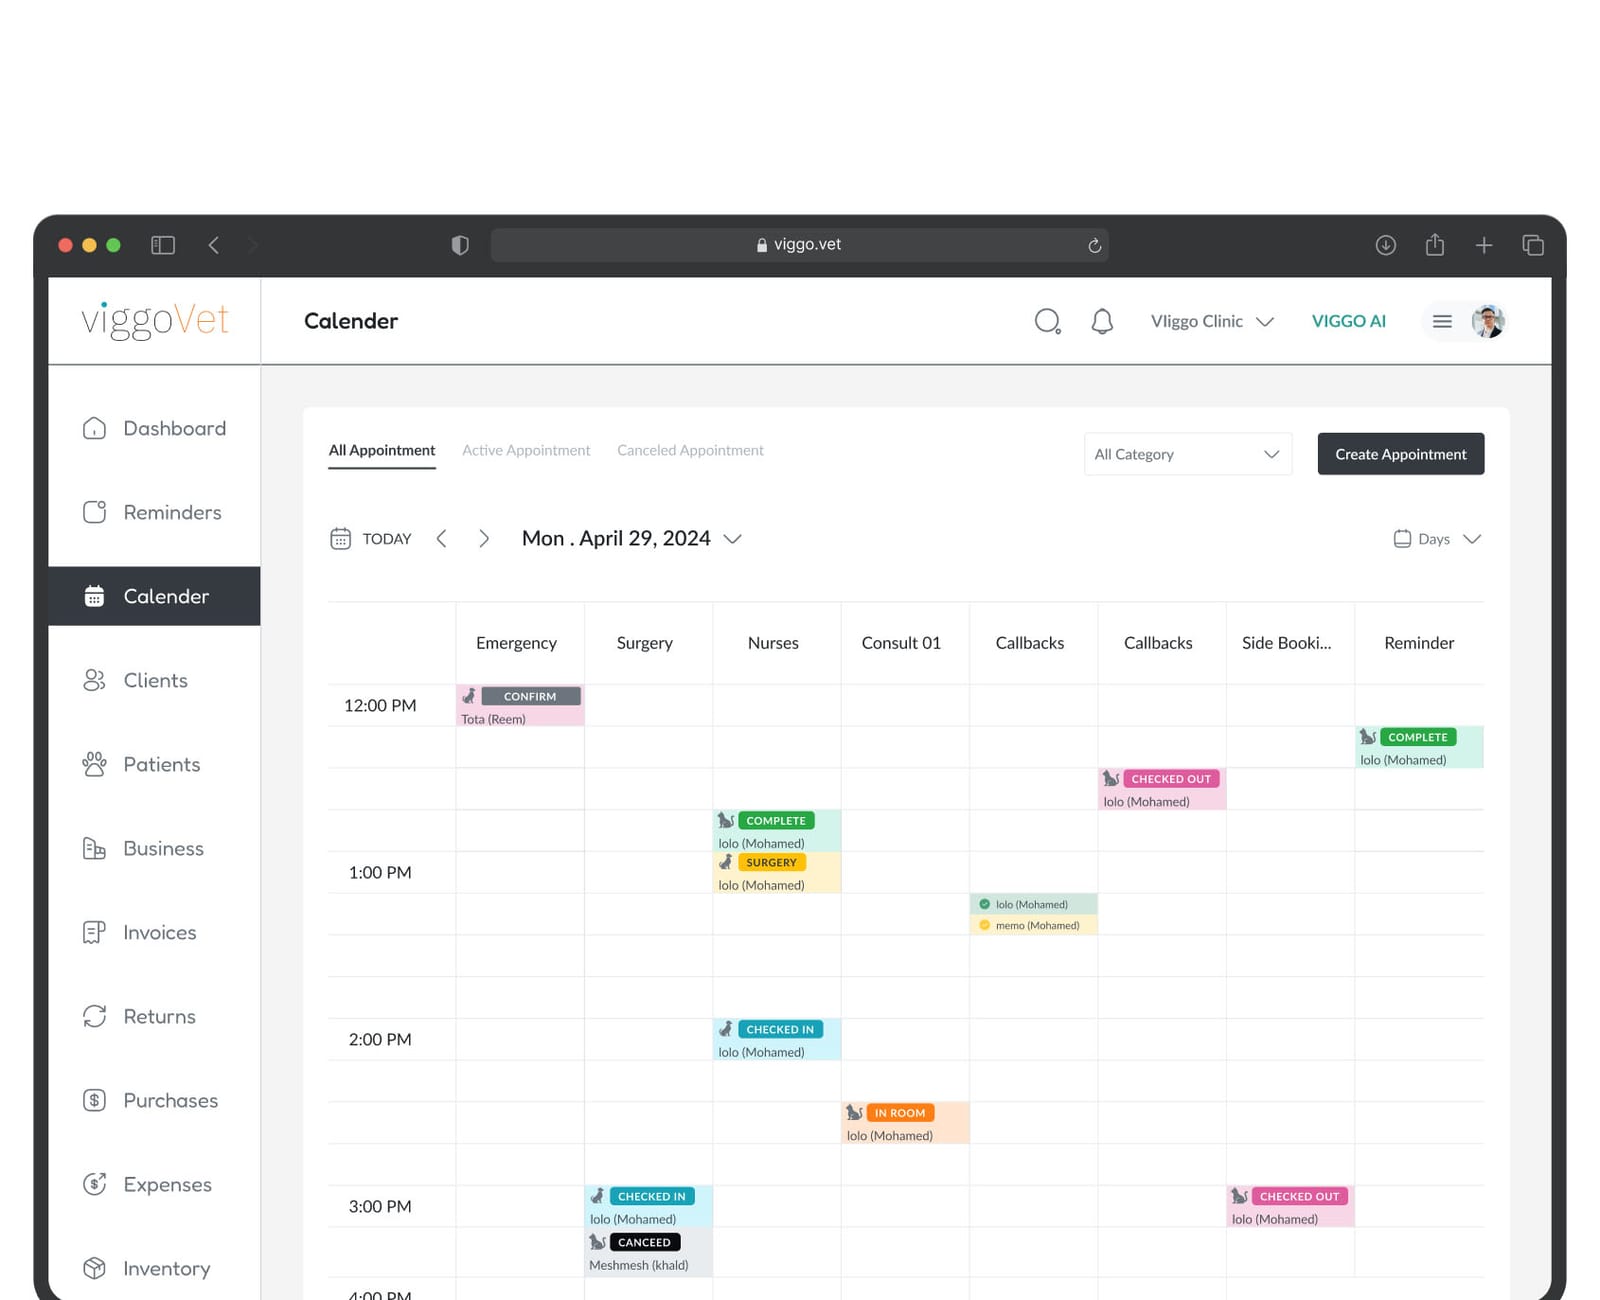Show browser tab overview icon

pyautogui.click(x=1533, y=245)
